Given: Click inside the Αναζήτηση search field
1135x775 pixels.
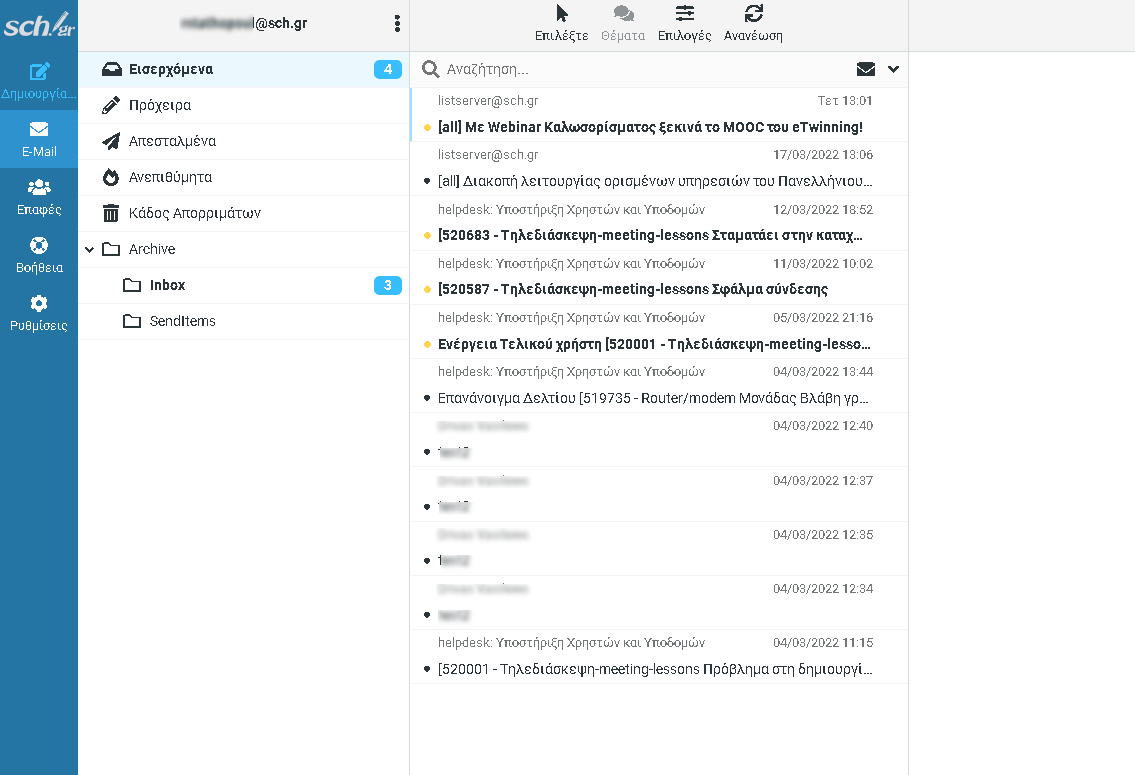Looking at the screenshot, I should pyautogui.click(x=600, y=69).
